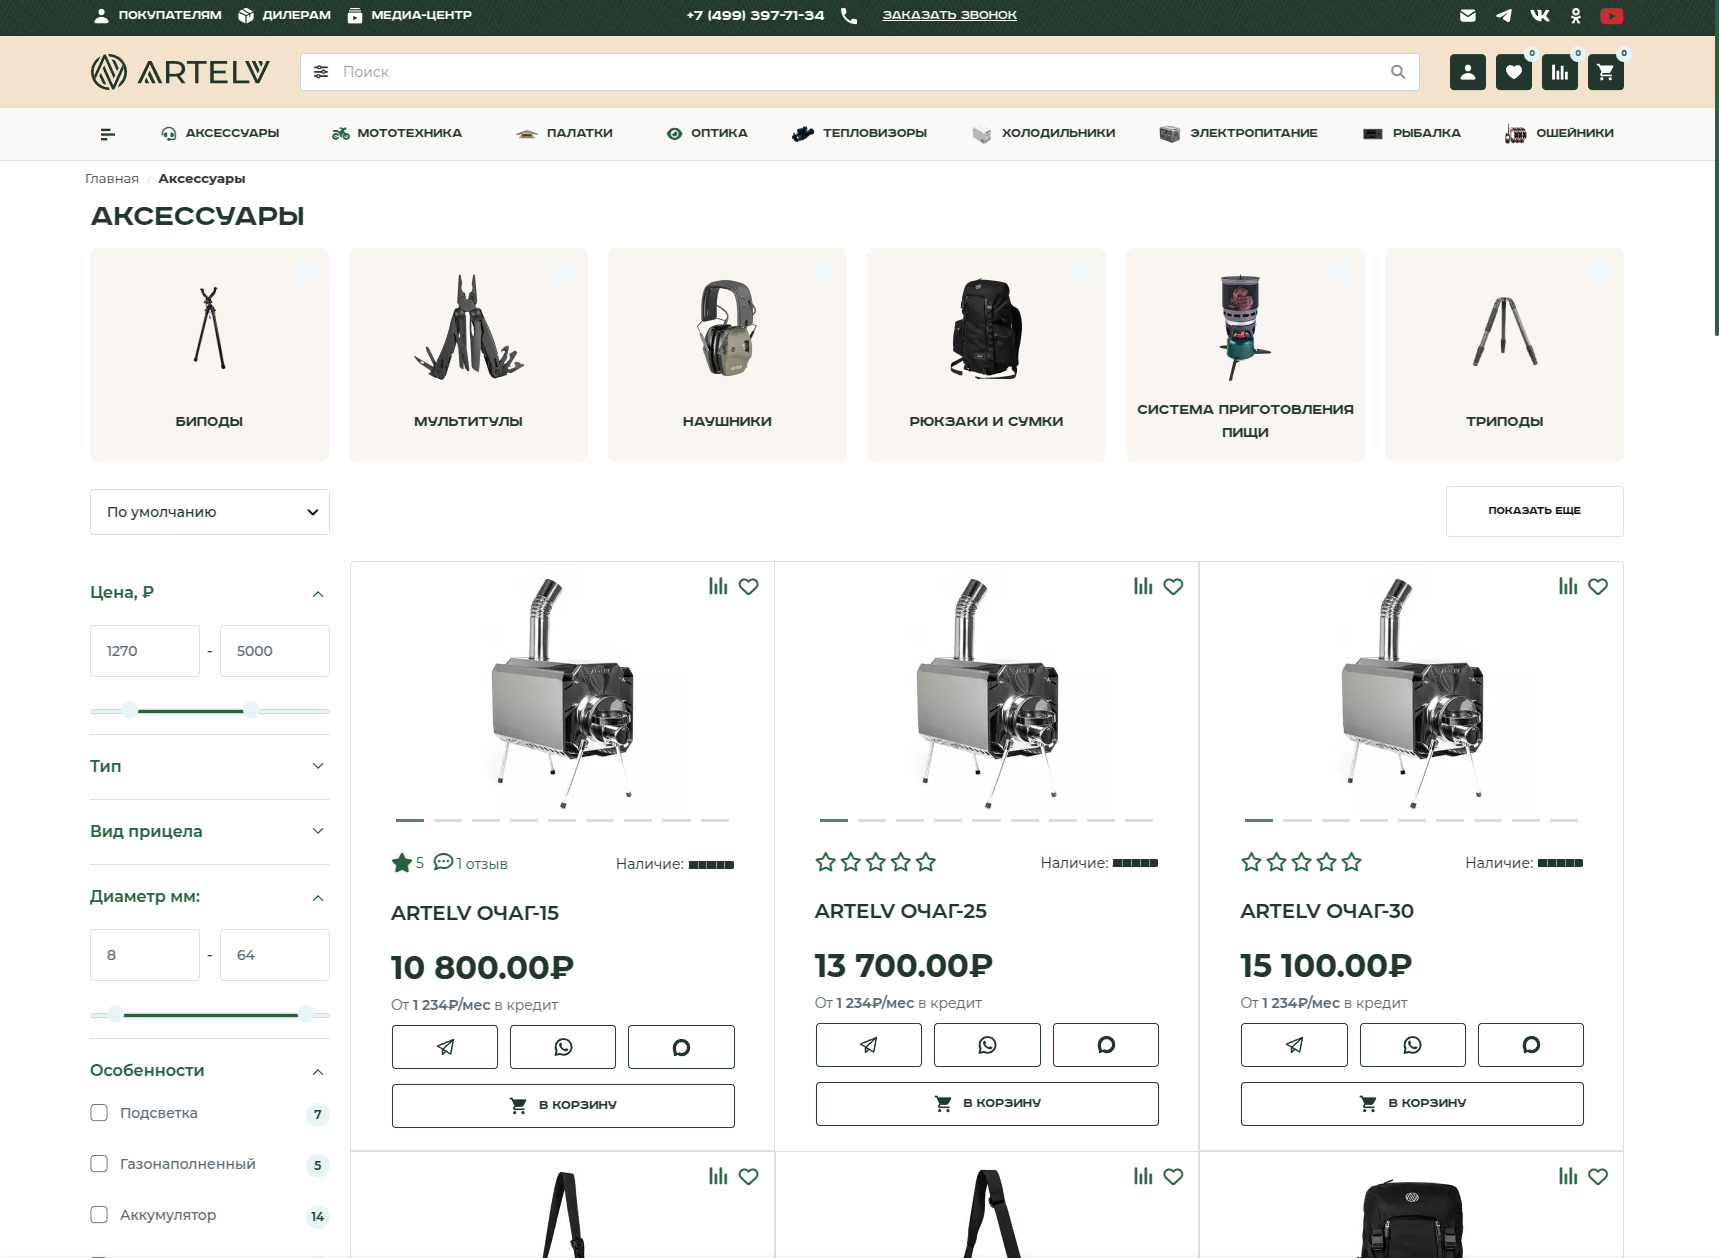
Task: Enable the Газонаполненный checkbox
Action: pyautogui.click(x=99, y=1164)
